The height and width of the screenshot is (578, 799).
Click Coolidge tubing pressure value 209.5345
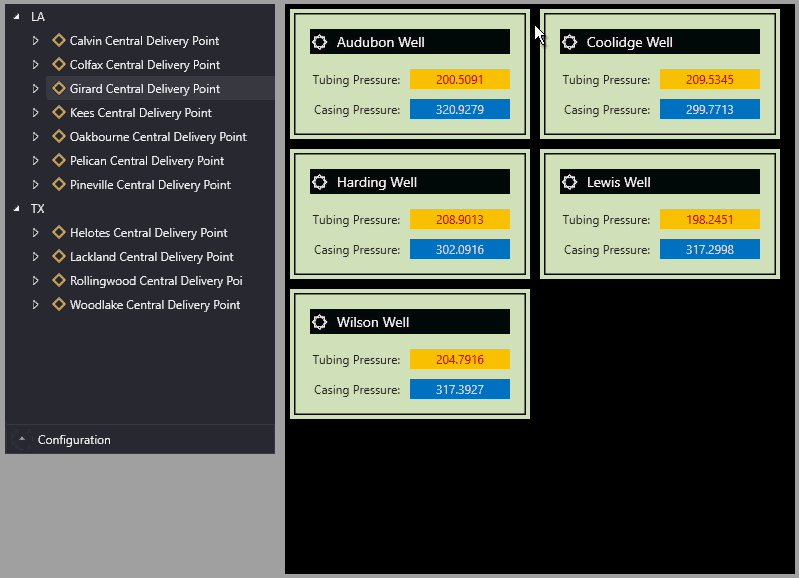(710, 79)
